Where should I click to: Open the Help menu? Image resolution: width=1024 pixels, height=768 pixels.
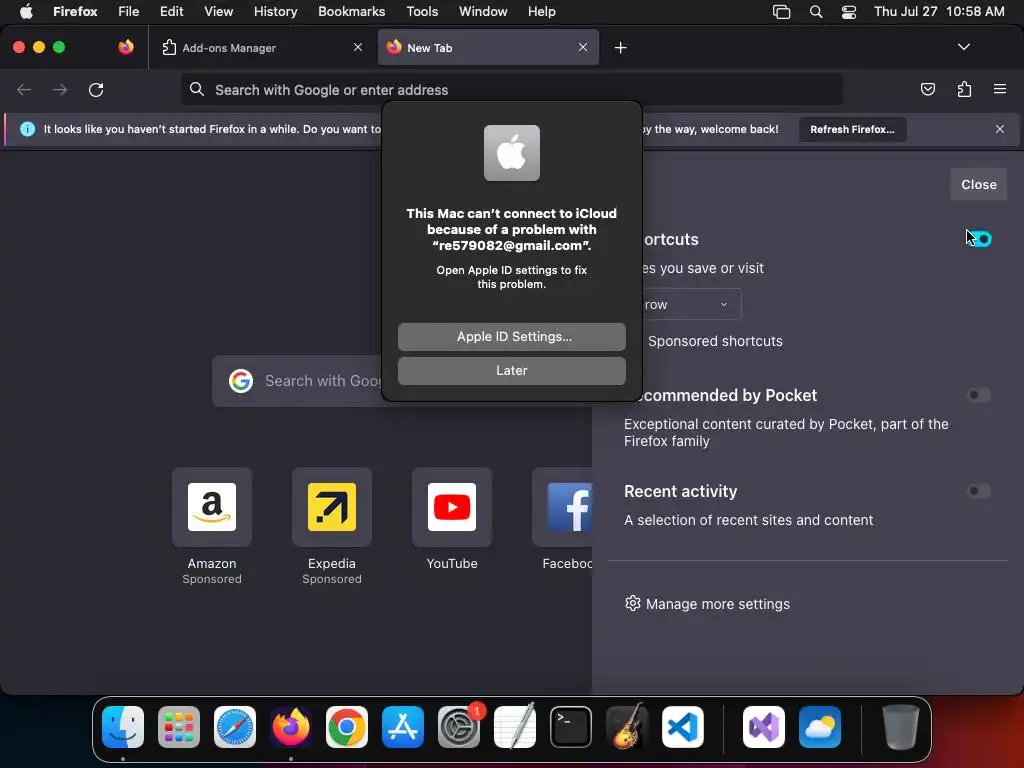541,11
